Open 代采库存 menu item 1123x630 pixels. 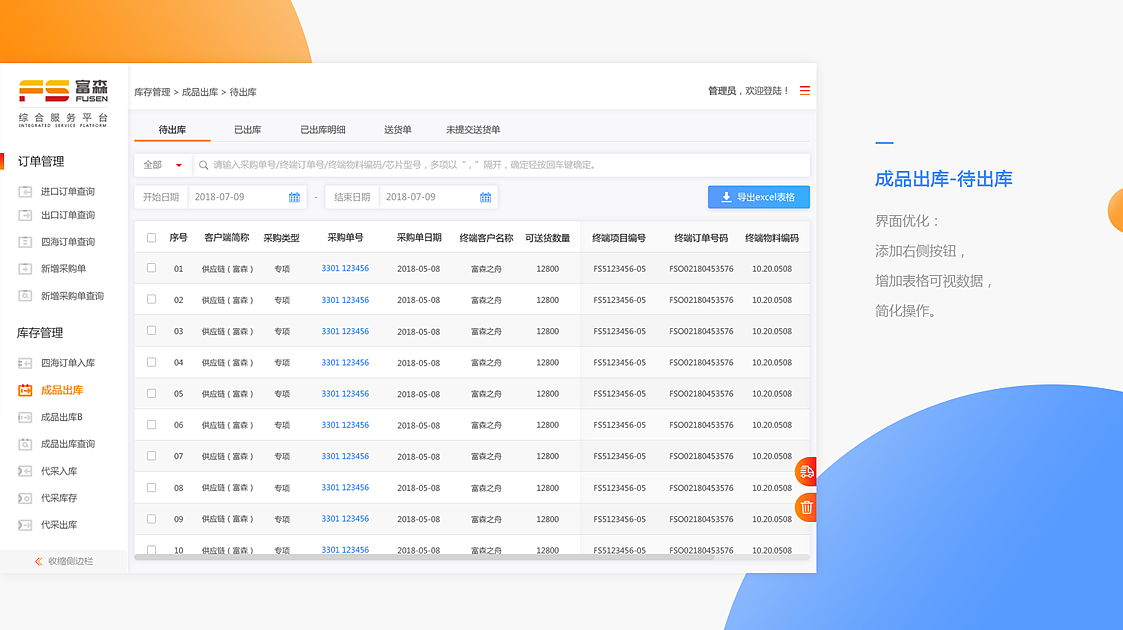coord(59,498)
